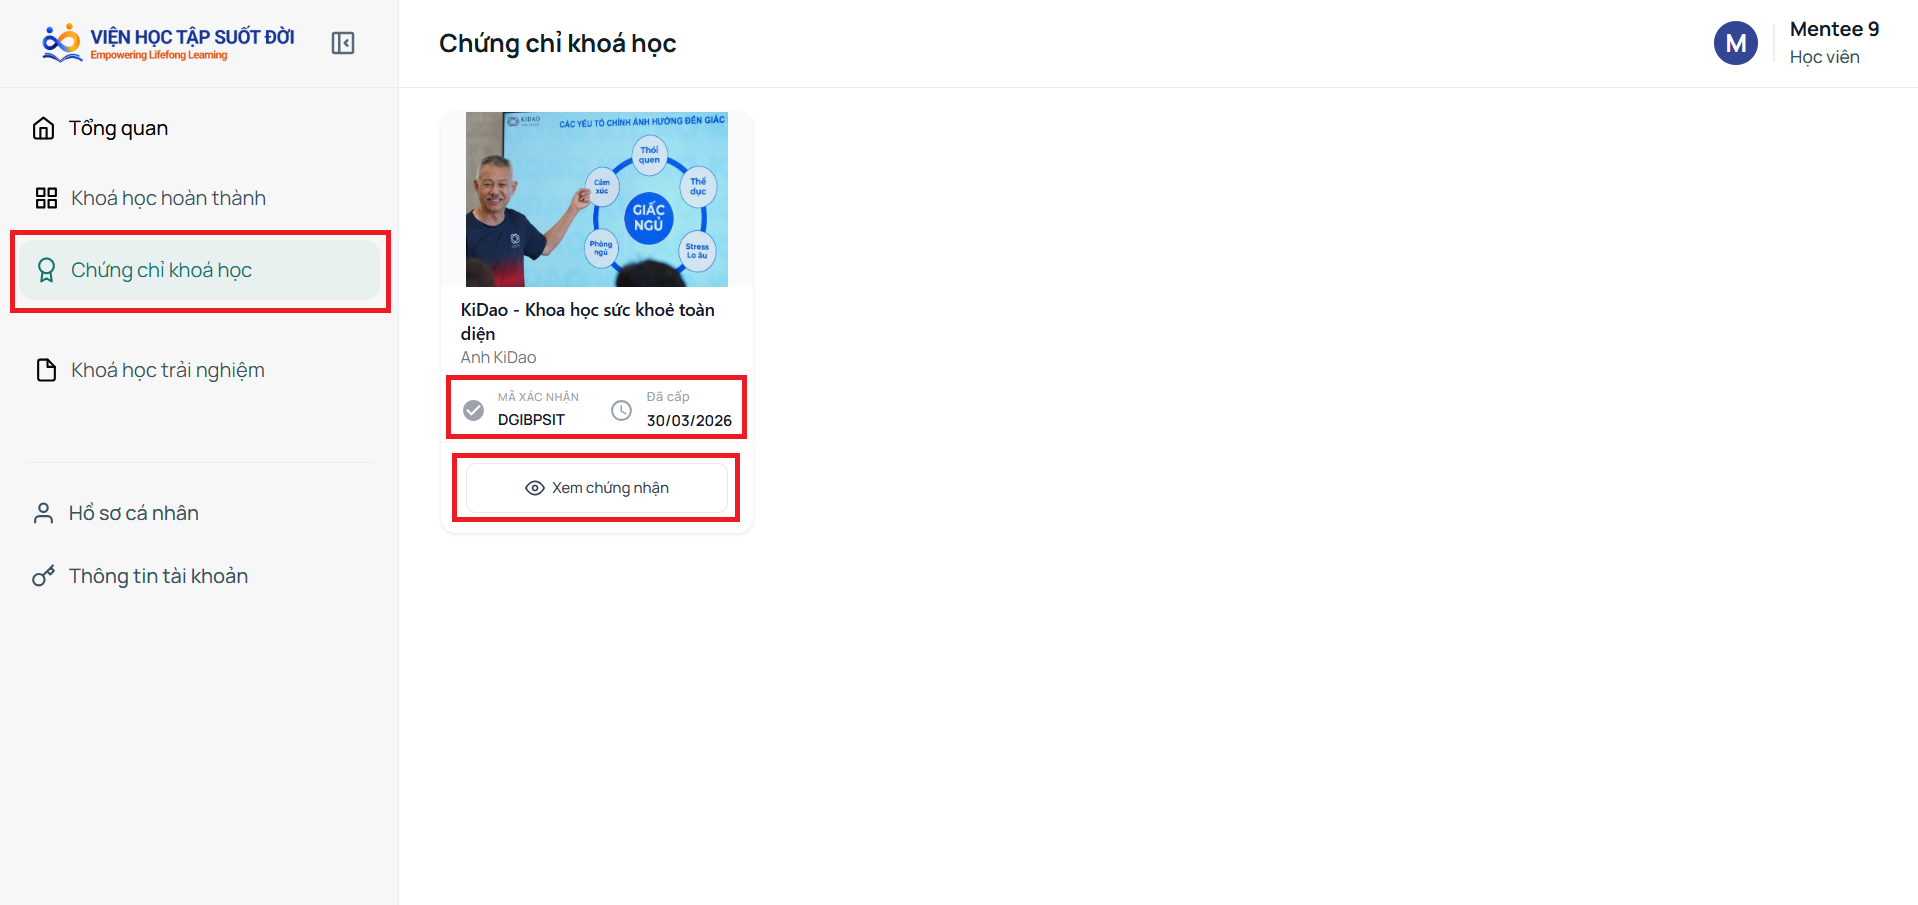Click the key icon for Thông tin tài khoản
This screenshot has width=1918, height=905.
click(x=43, y=576)
